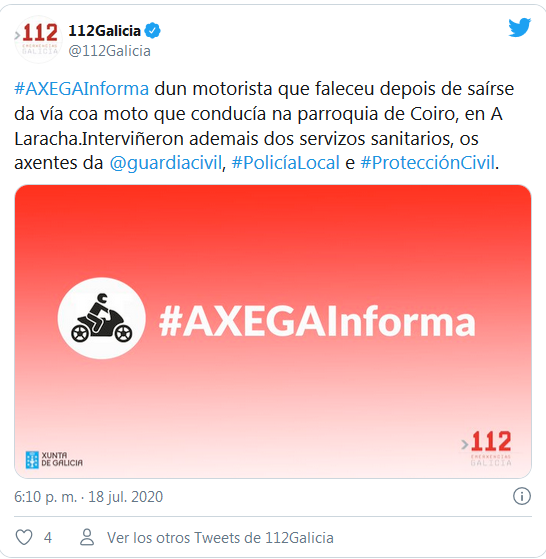Click the blue verified badge
The image size is (546, 559).
coord(153,31)
